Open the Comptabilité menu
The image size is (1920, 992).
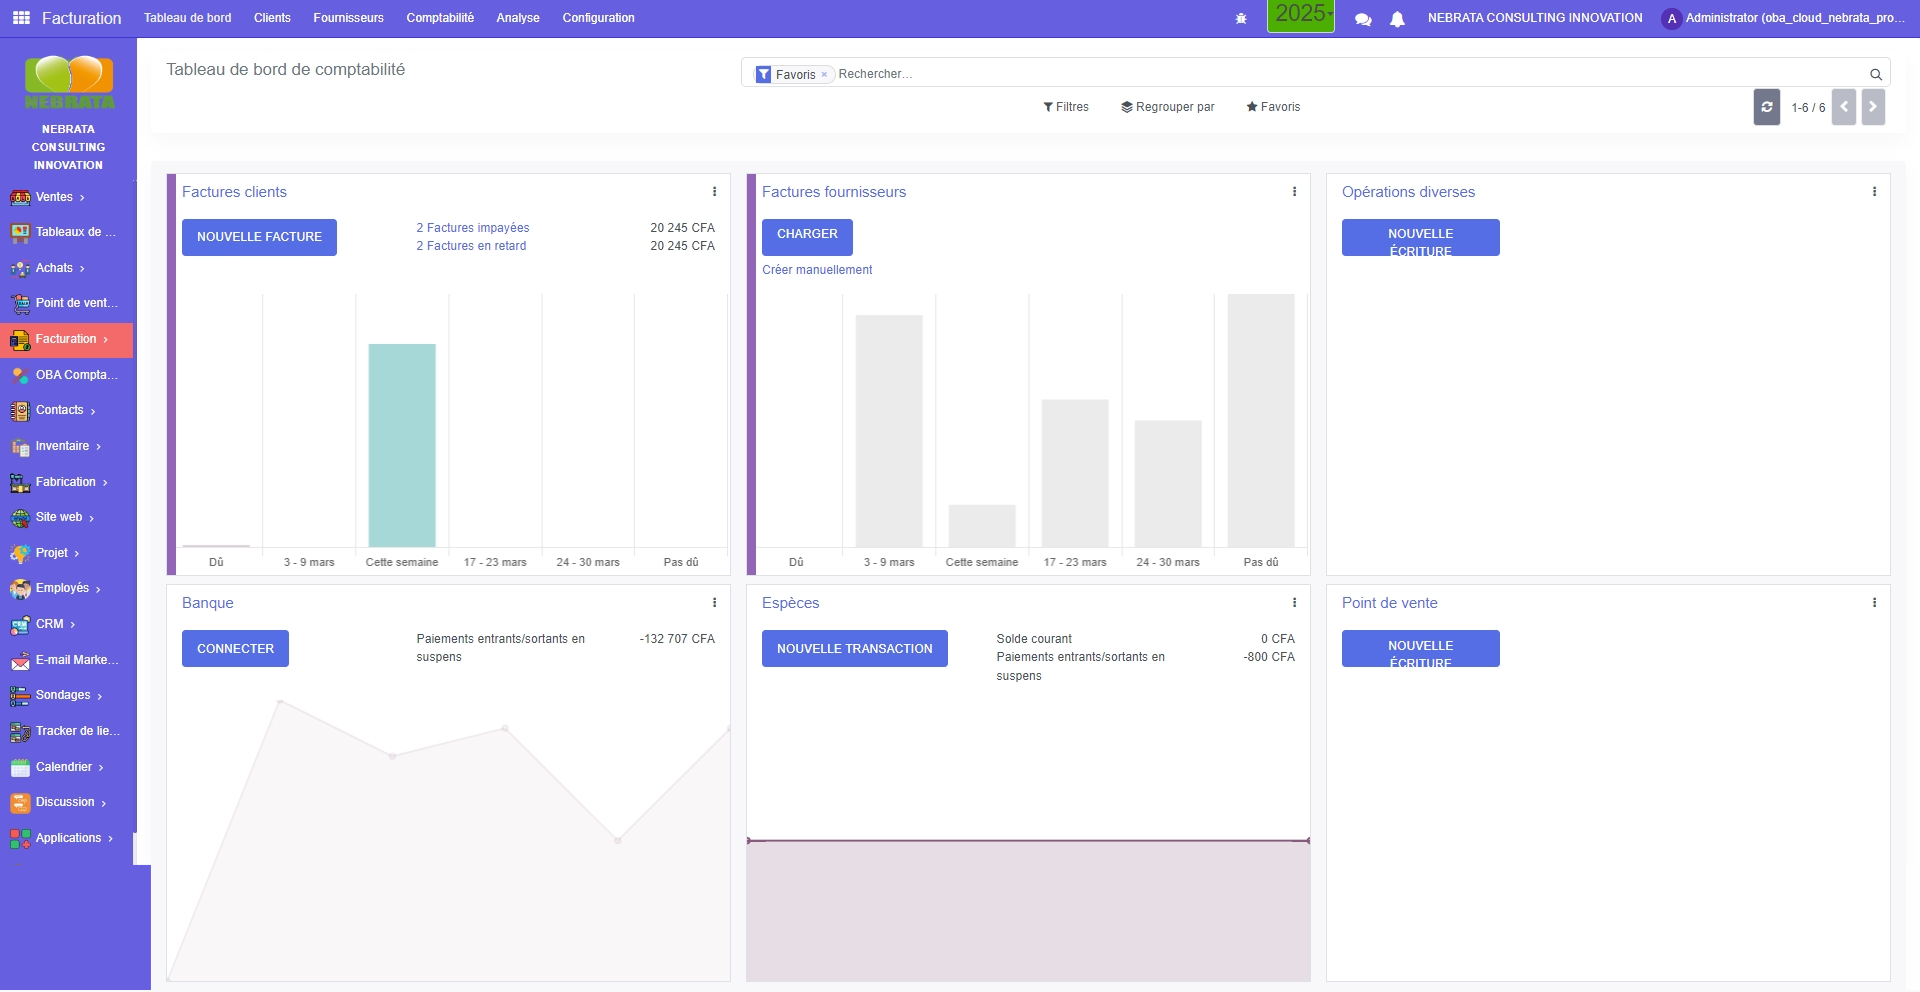440,18
